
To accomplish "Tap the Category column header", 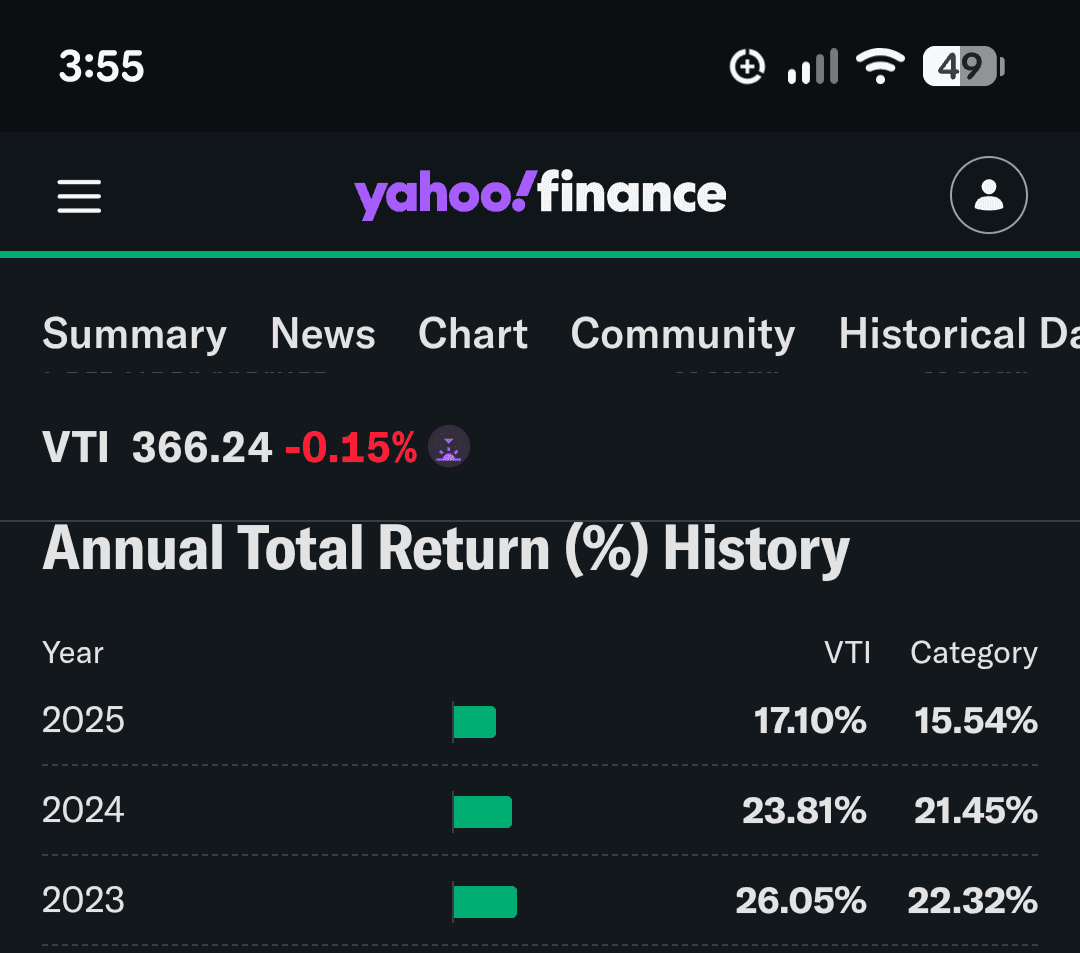I will point(974,653).
